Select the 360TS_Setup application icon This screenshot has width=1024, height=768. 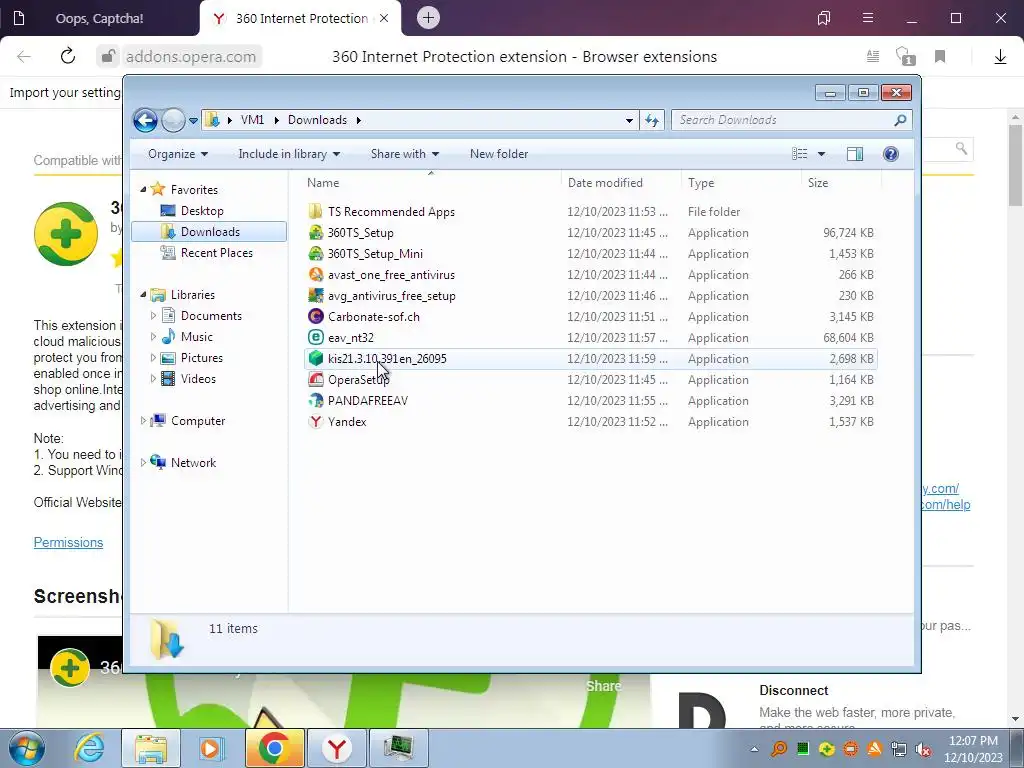point(316,232)
